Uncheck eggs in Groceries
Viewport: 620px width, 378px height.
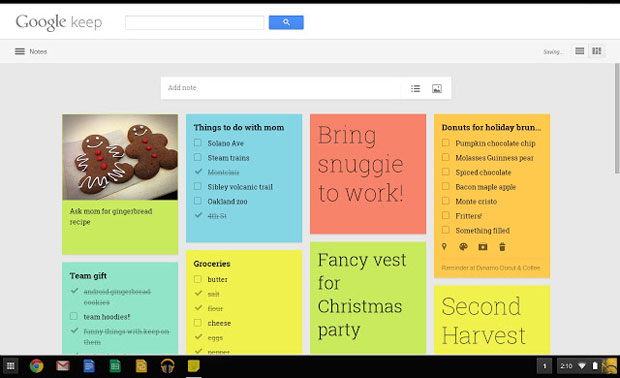click(198, 337)
